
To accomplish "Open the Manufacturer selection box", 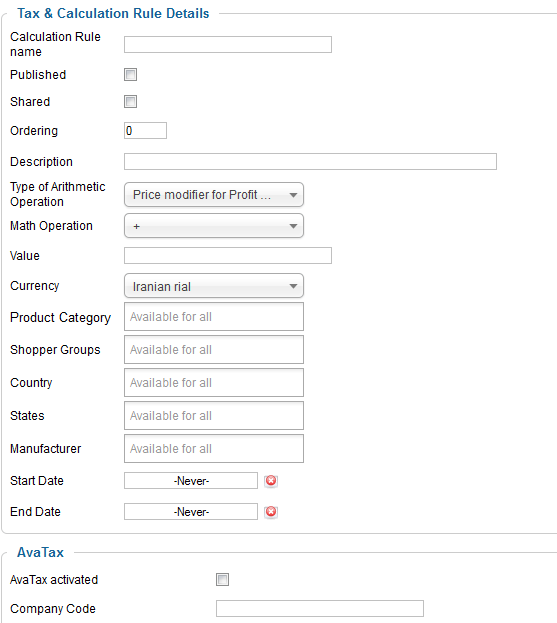I will [214, 449].
